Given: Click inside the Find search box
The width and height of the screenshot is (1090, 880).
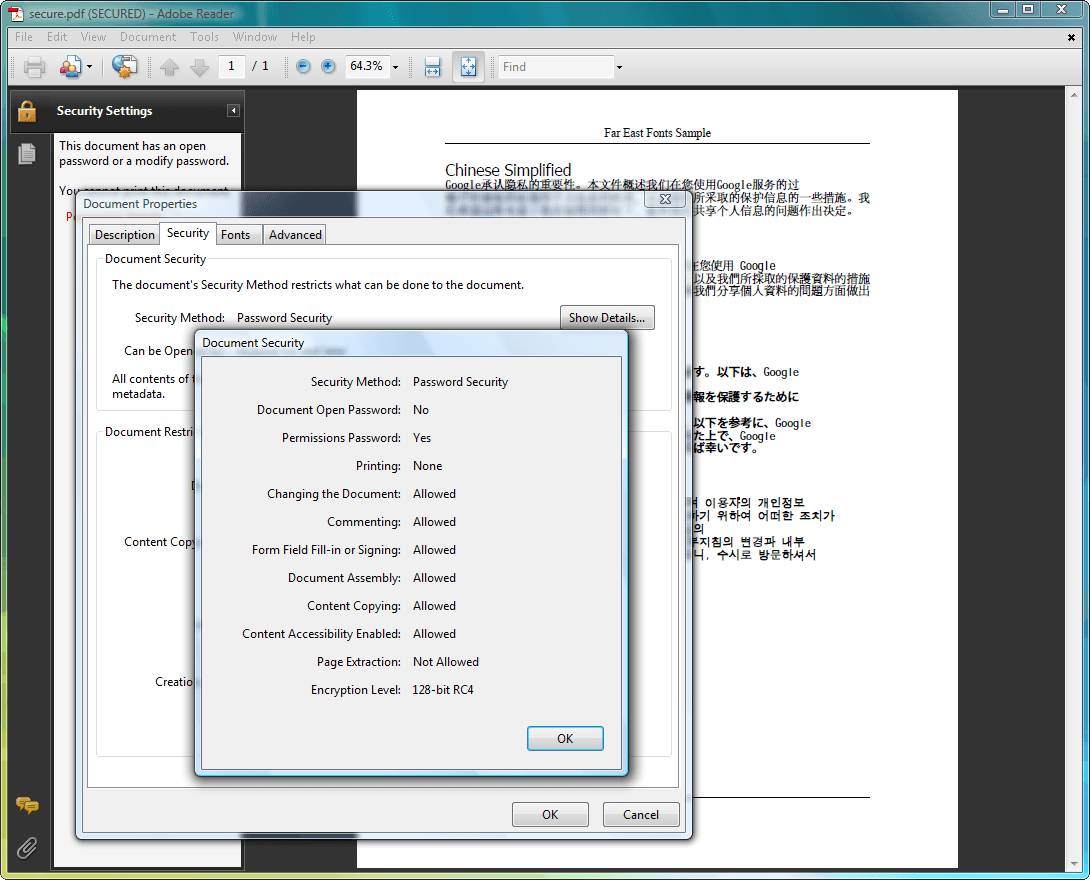Looking at the screenshot, I should point(556,67).
